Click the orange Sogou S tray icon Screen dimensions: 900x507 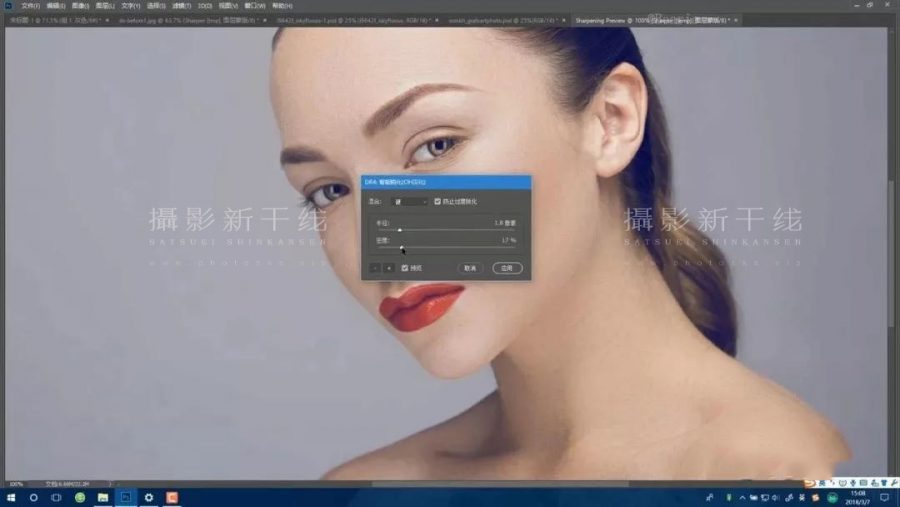pyautogui.click(x=815, y=497)
